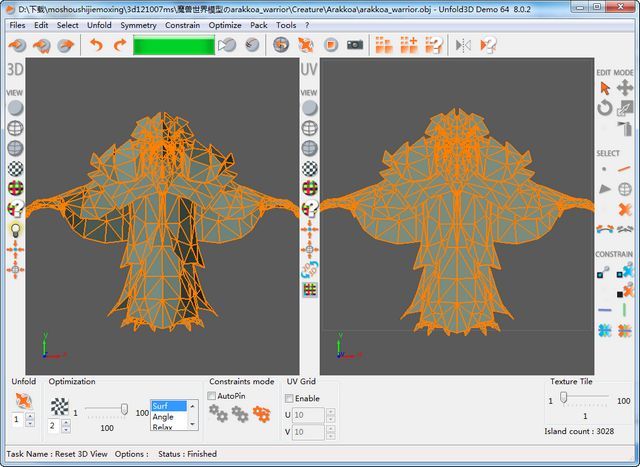Select the arrow pointer edit mode

point(604,88)
